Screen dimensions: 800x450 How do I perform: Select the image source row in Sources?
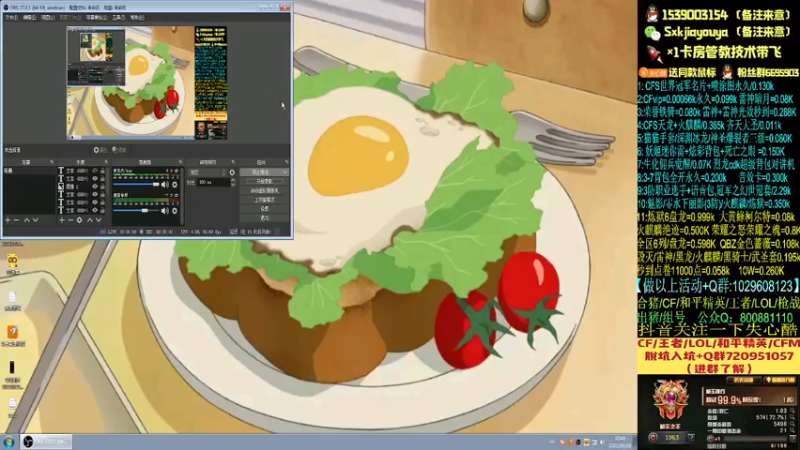click(82, 187)
